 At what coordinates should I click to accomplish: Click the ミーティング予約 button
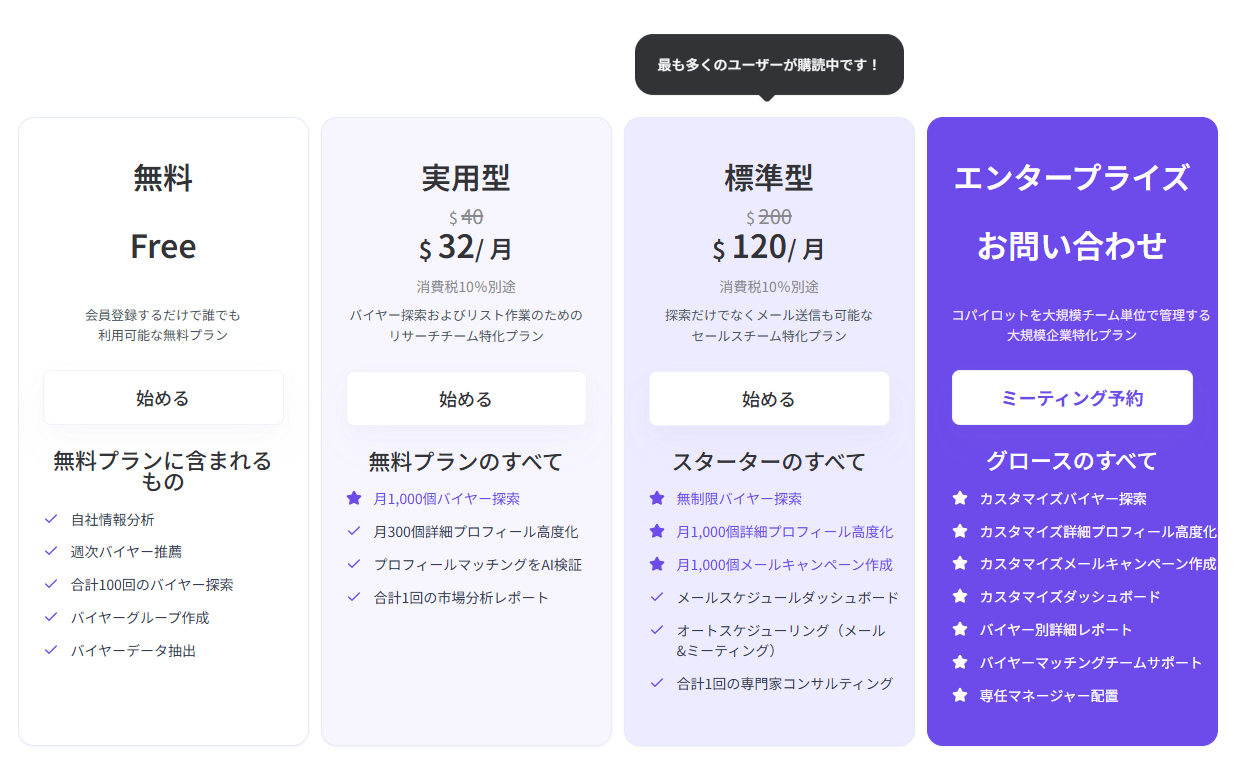[x=1072, y=398]
